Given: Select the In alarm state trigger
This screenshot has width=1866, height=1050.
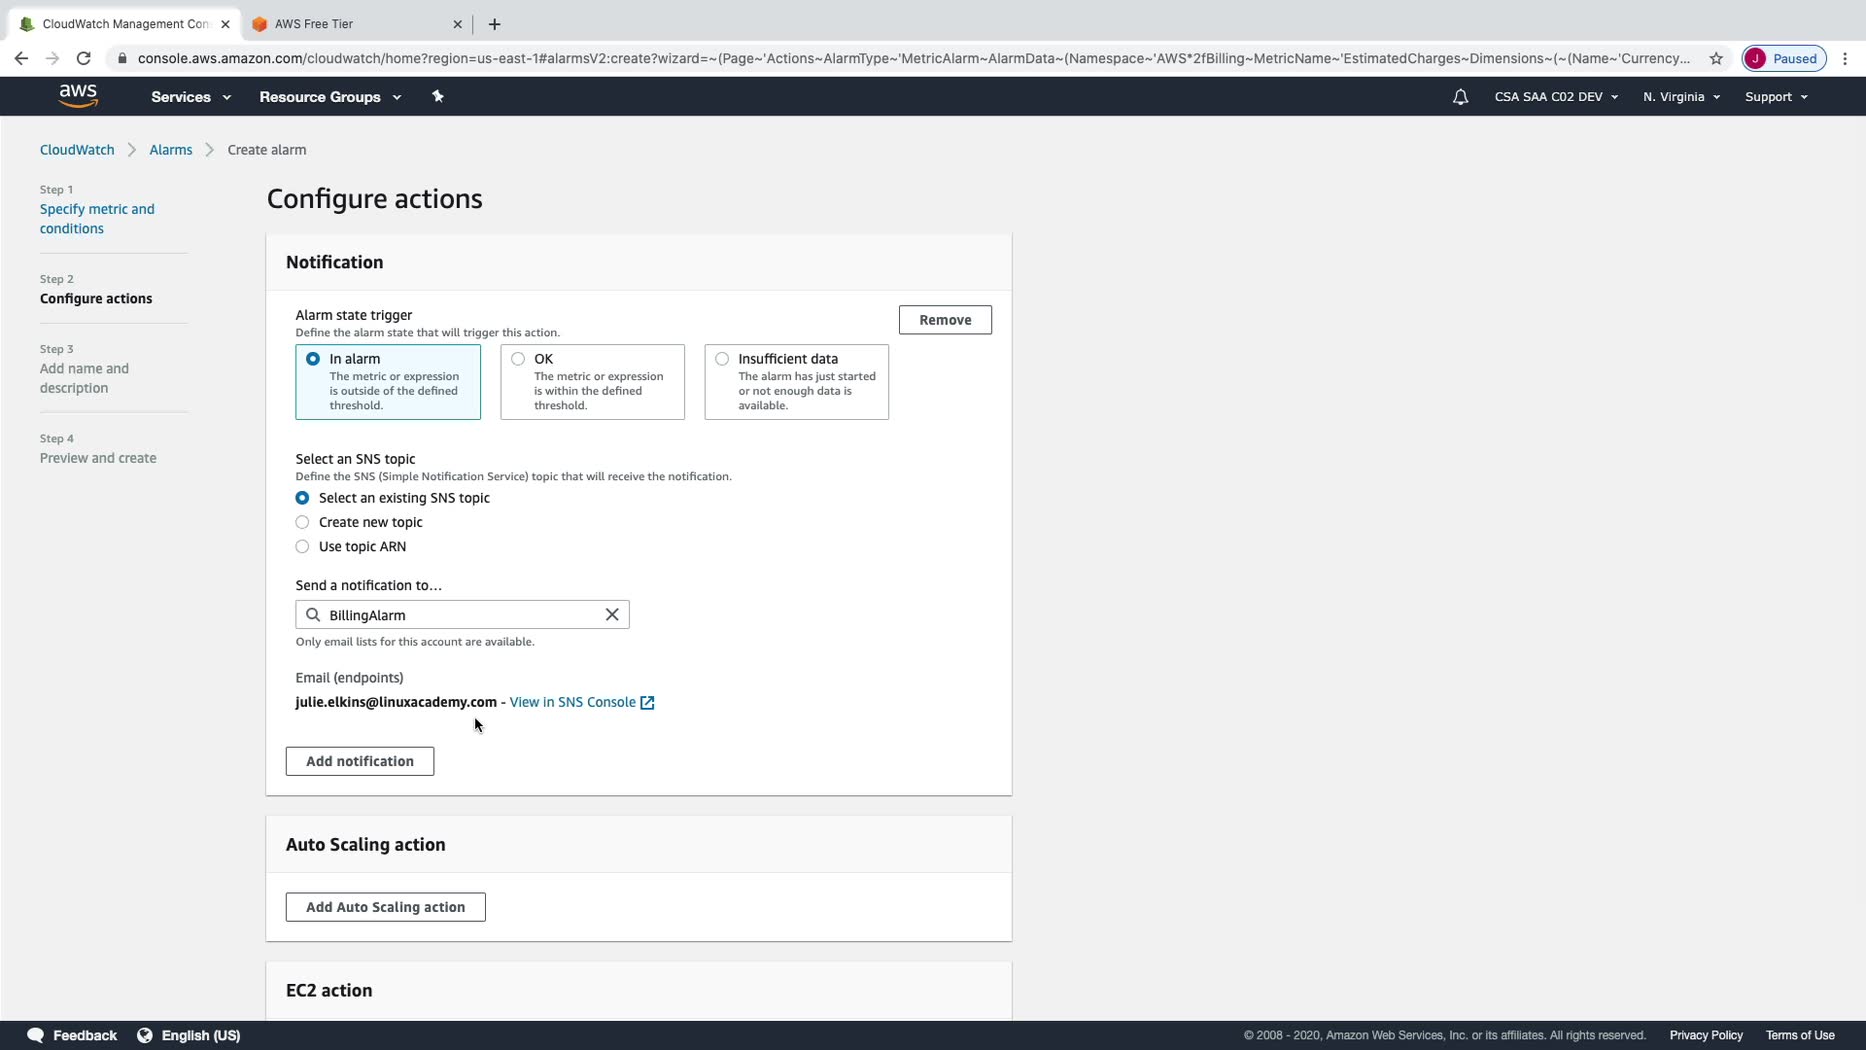Looking at the screenshot, I should pos(388,382).
